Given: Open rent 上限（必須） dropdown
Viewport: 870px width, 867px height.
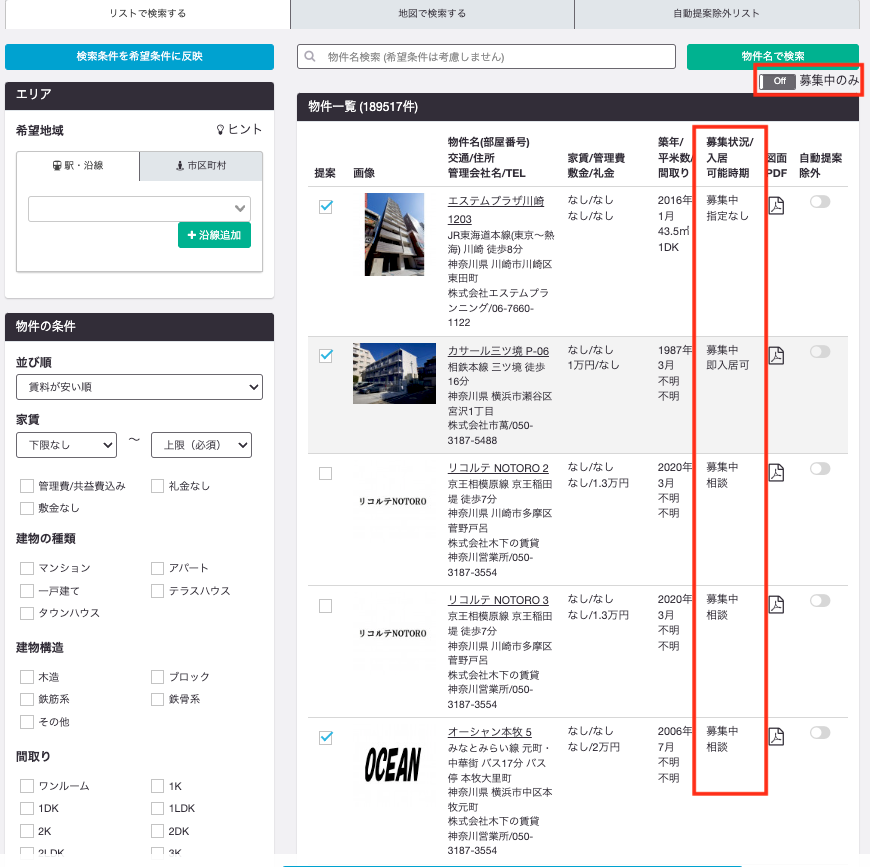Looking at the screenshot, I should pos(201,445).
